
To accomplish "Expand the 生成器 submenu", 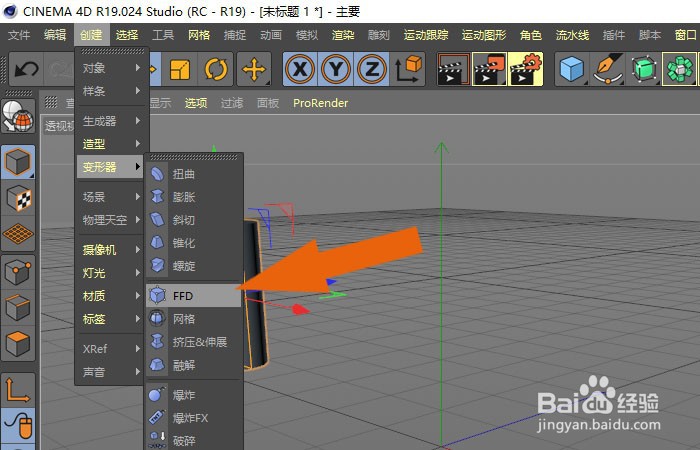I will (110, 121).
